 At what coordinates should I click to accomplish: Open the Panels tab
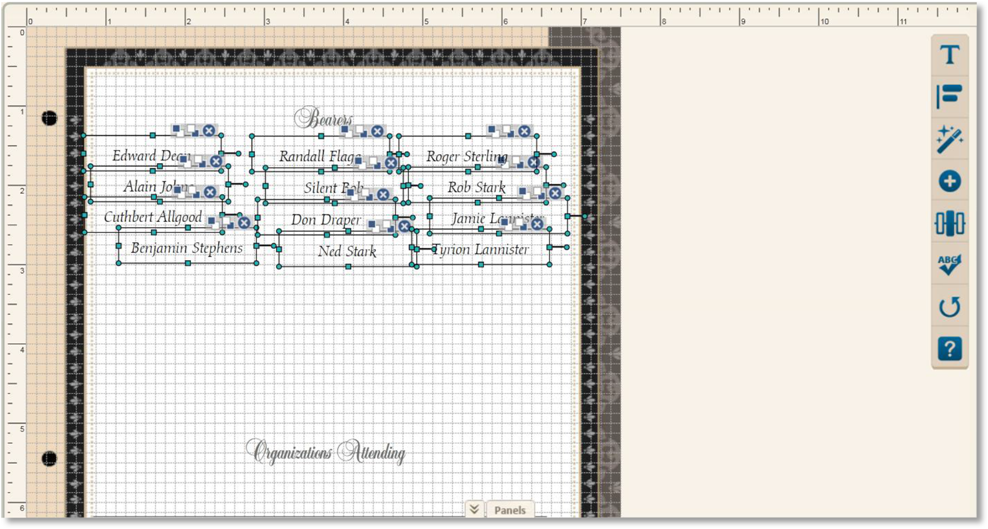pyautogui.click(x=511, y=510)
